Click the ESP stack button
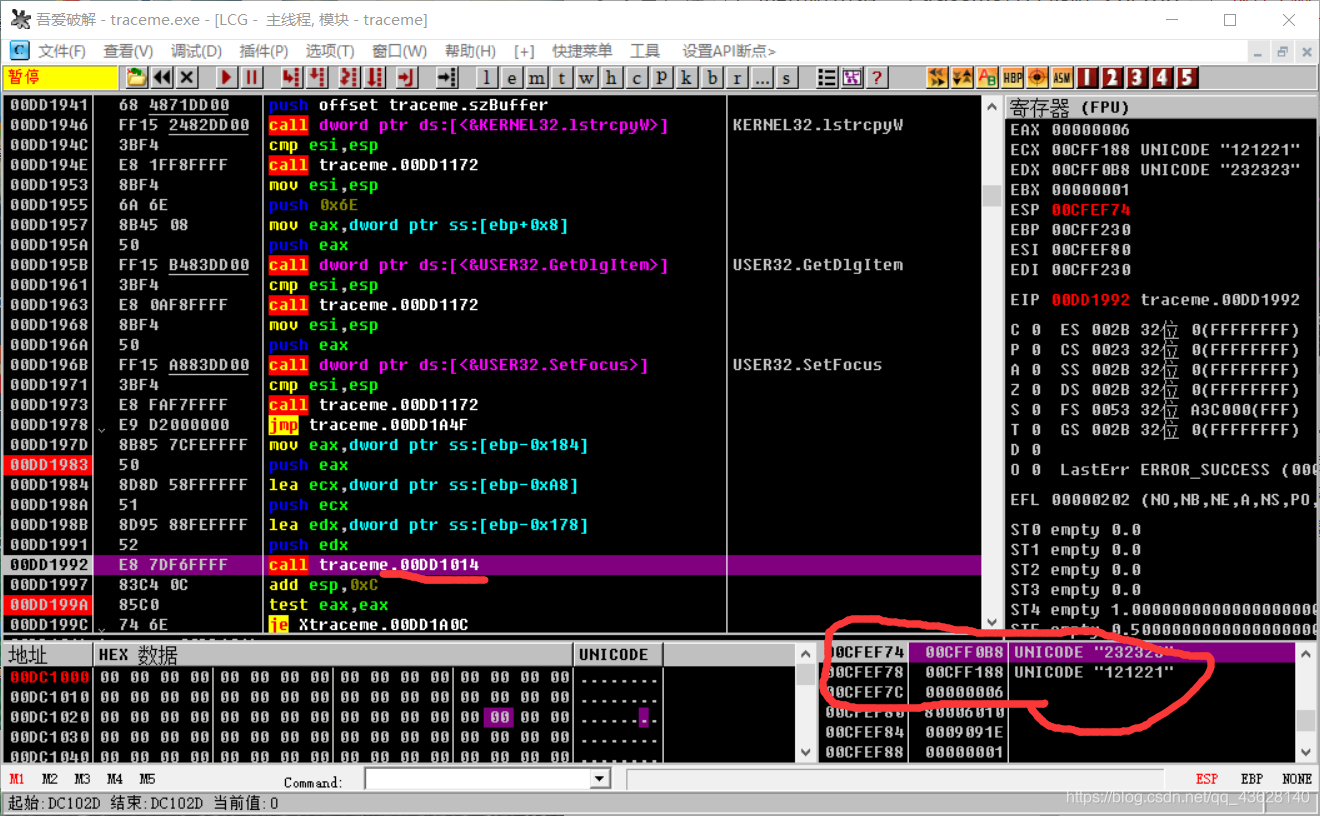This screenshot has height=816, width=1320. pyautogui.click(x=1207, y=779)
